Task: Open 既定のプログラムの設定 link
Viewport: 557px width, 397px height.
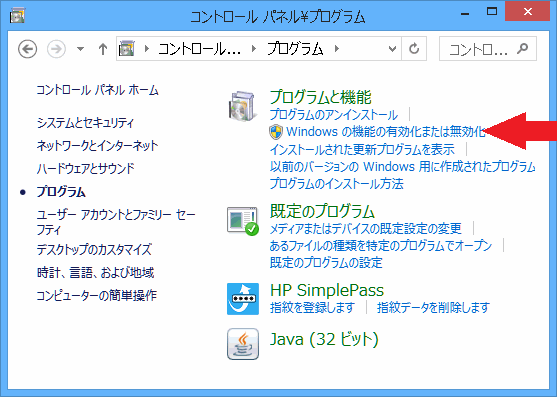Action: (x=326, y=263)
